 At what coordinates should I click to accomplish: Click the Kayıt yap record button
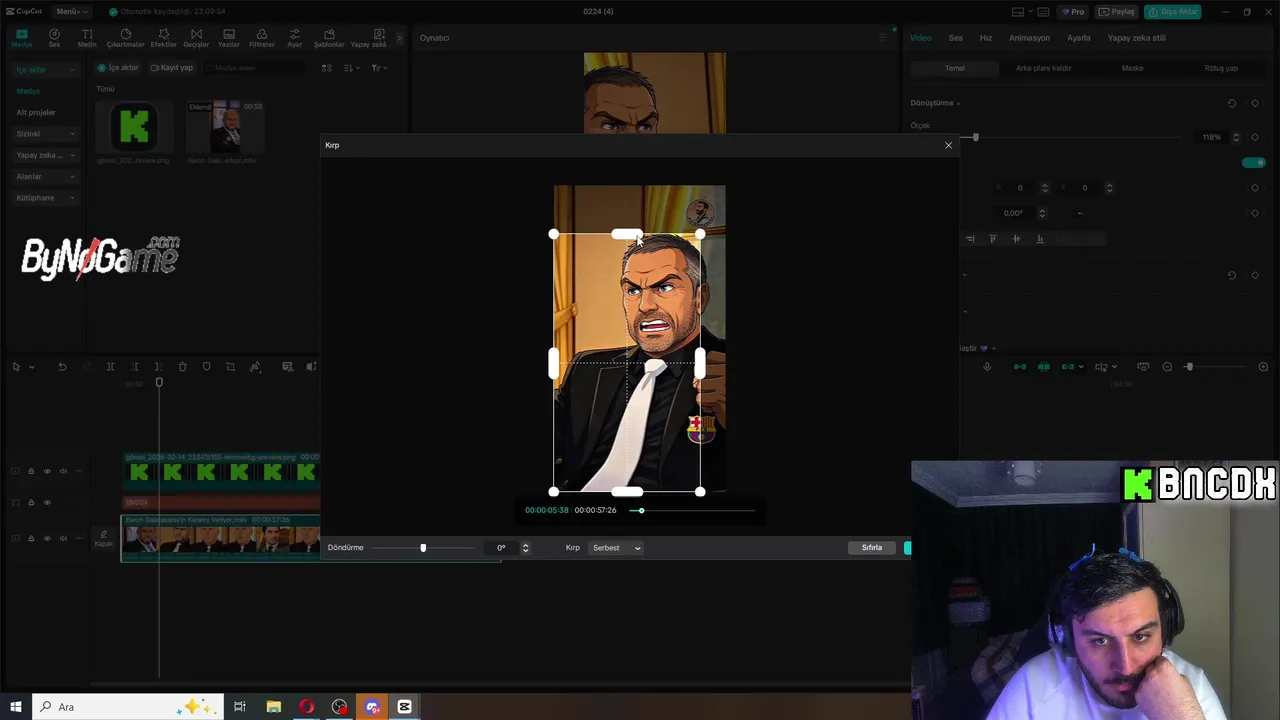point(172,68)
